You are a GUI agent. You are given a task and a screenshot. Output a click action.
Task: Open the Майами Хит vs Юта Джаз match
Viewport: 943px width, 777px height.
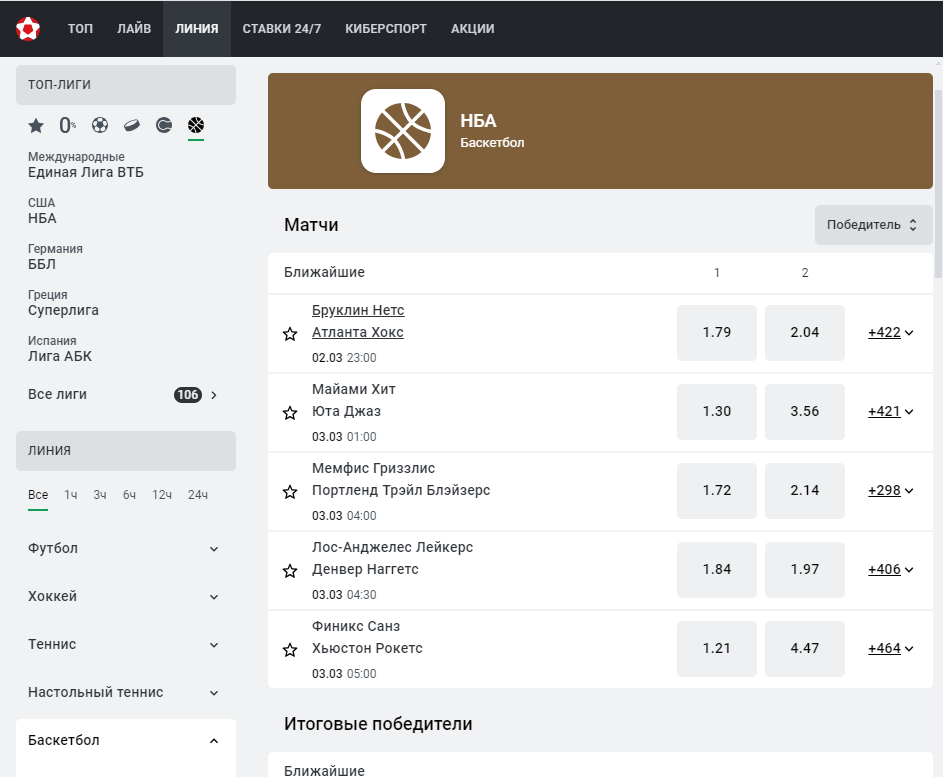point(354,401)
